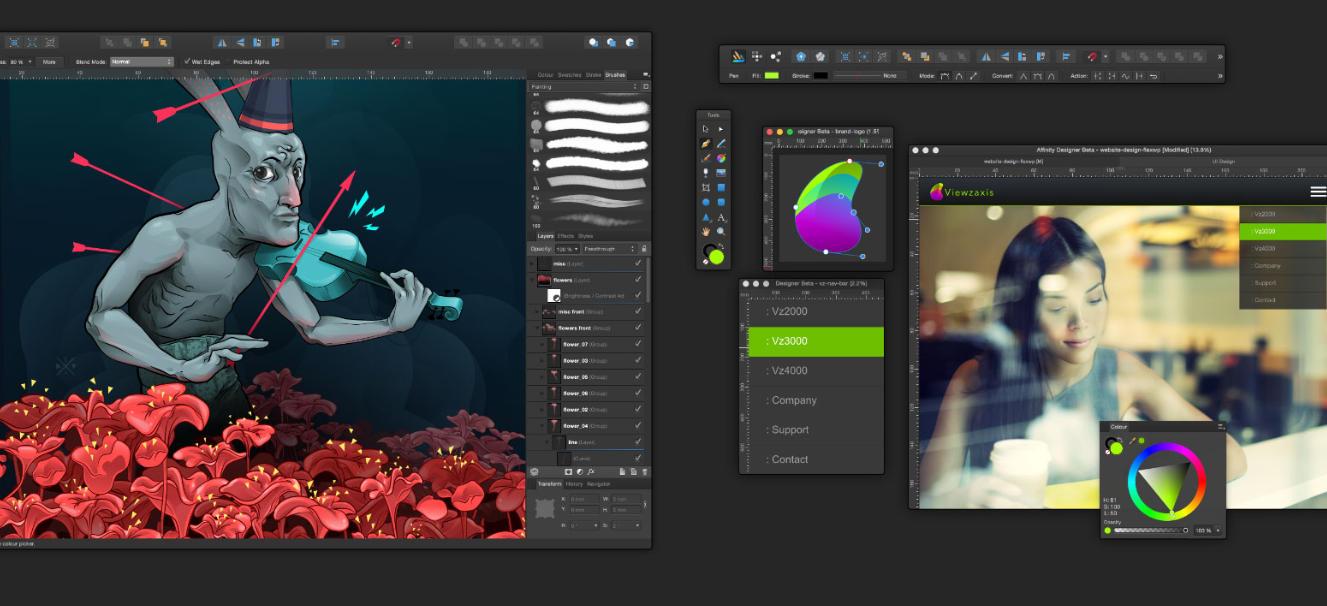The height and width of the screenshot is (606, 1327).
Task: Select the Fill colour wheel tool in Tools panel
Action: (x=721, y=158)
